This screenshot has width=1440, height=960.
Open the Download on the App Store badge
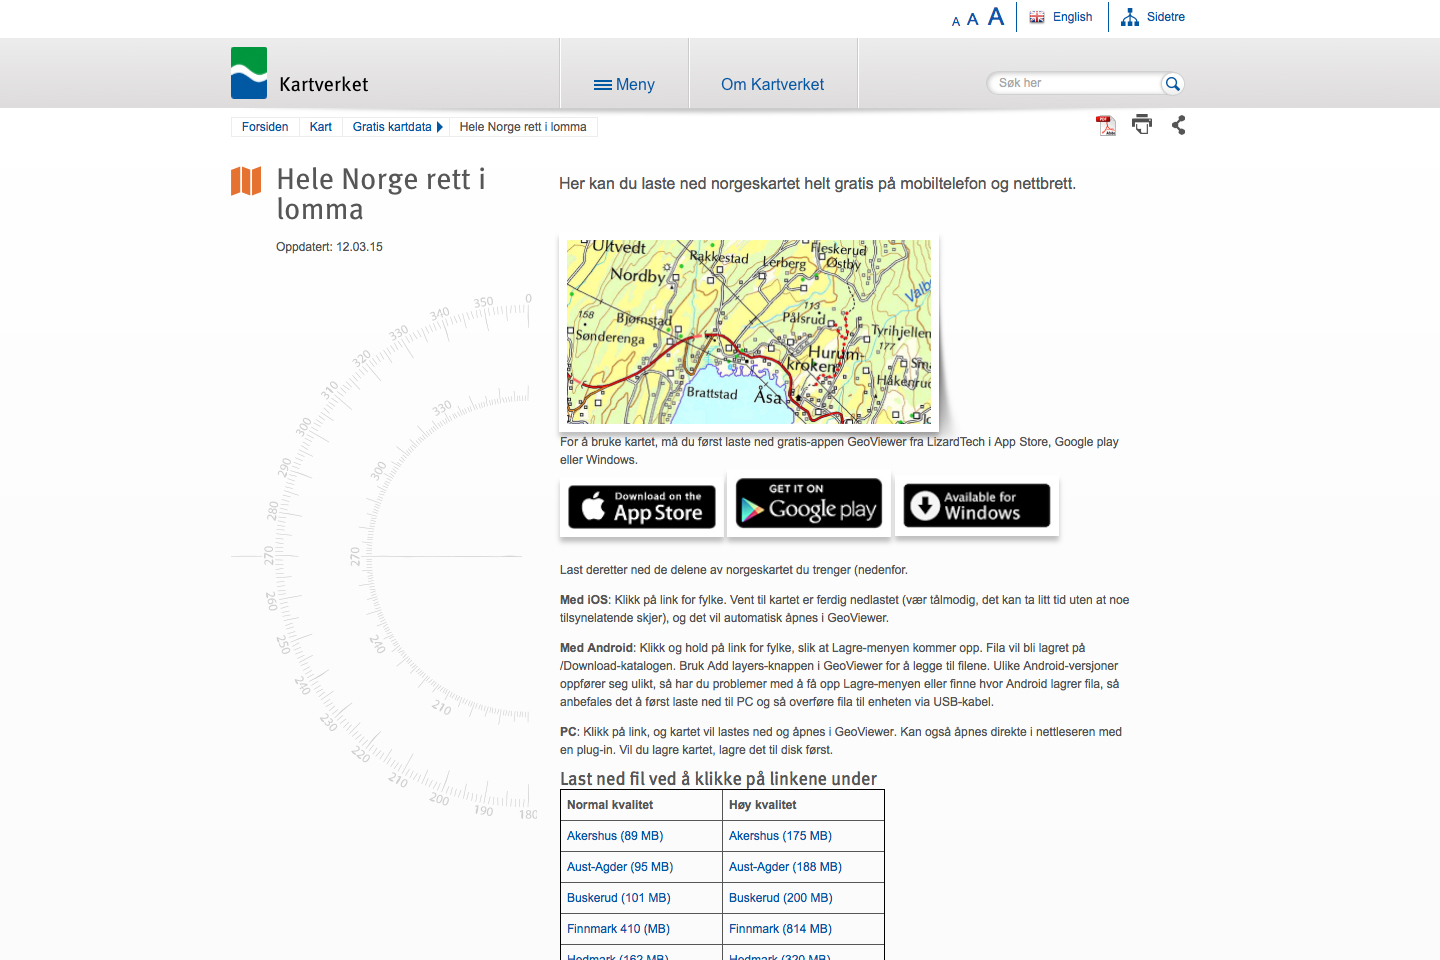coord(642,507)
